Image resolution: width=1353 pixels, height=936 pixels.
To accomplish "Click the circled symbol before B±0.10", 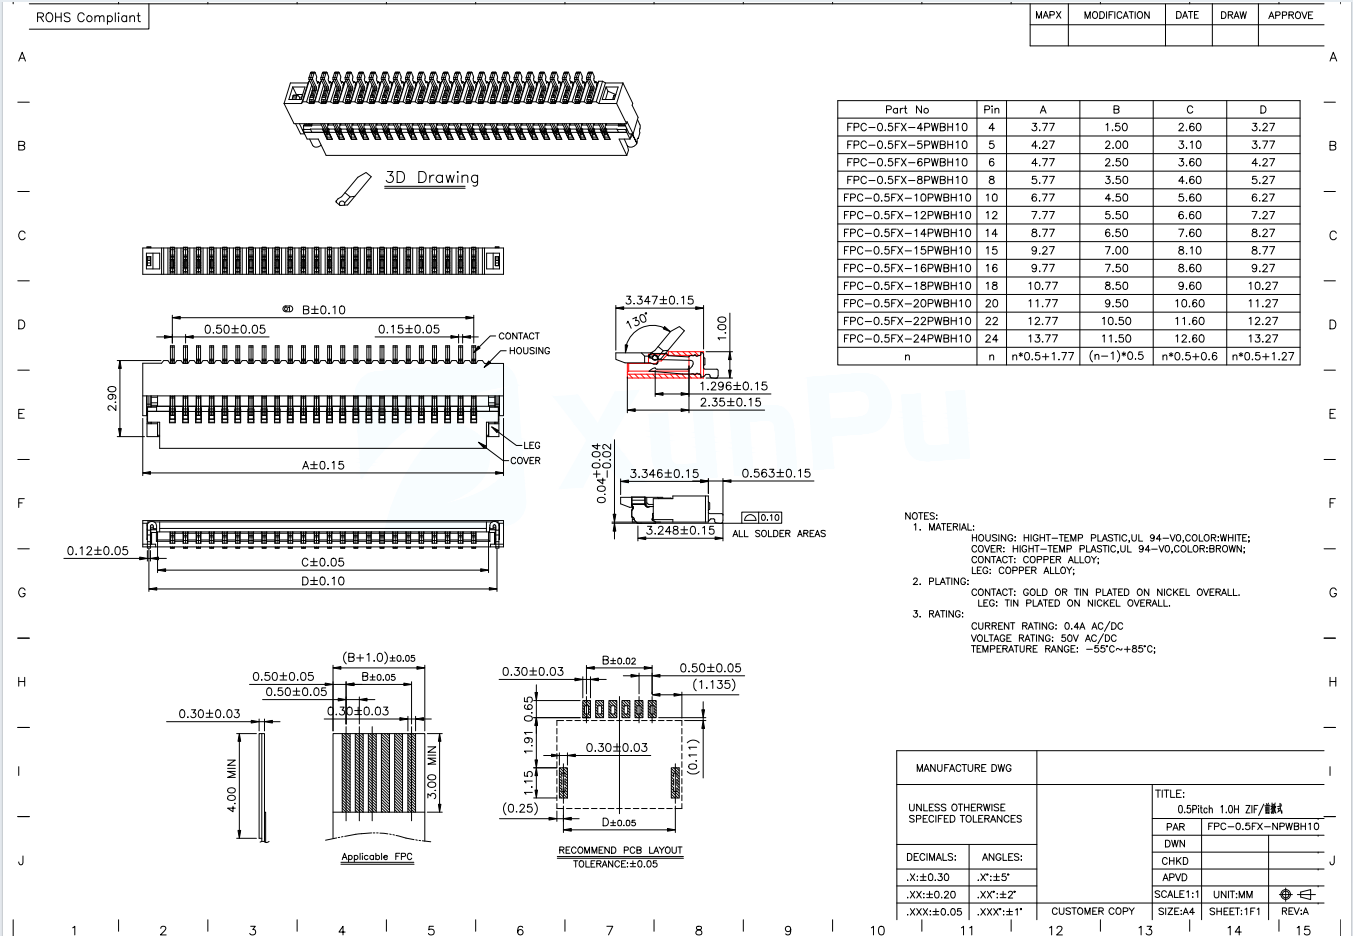I will 287,310.
